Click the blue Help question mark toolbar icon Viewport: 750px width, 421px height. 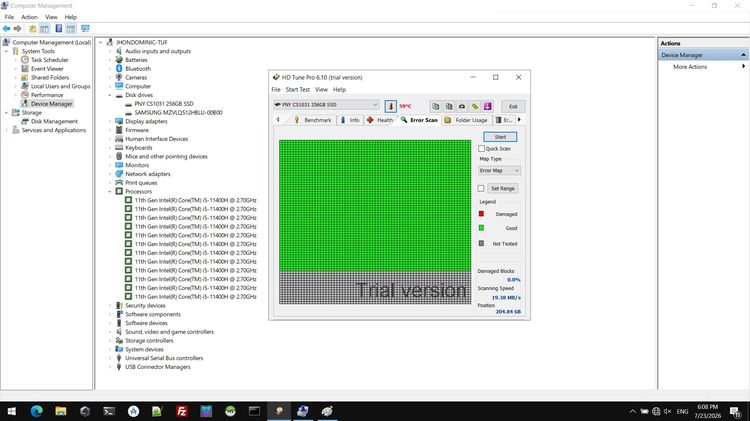(58, 29)
